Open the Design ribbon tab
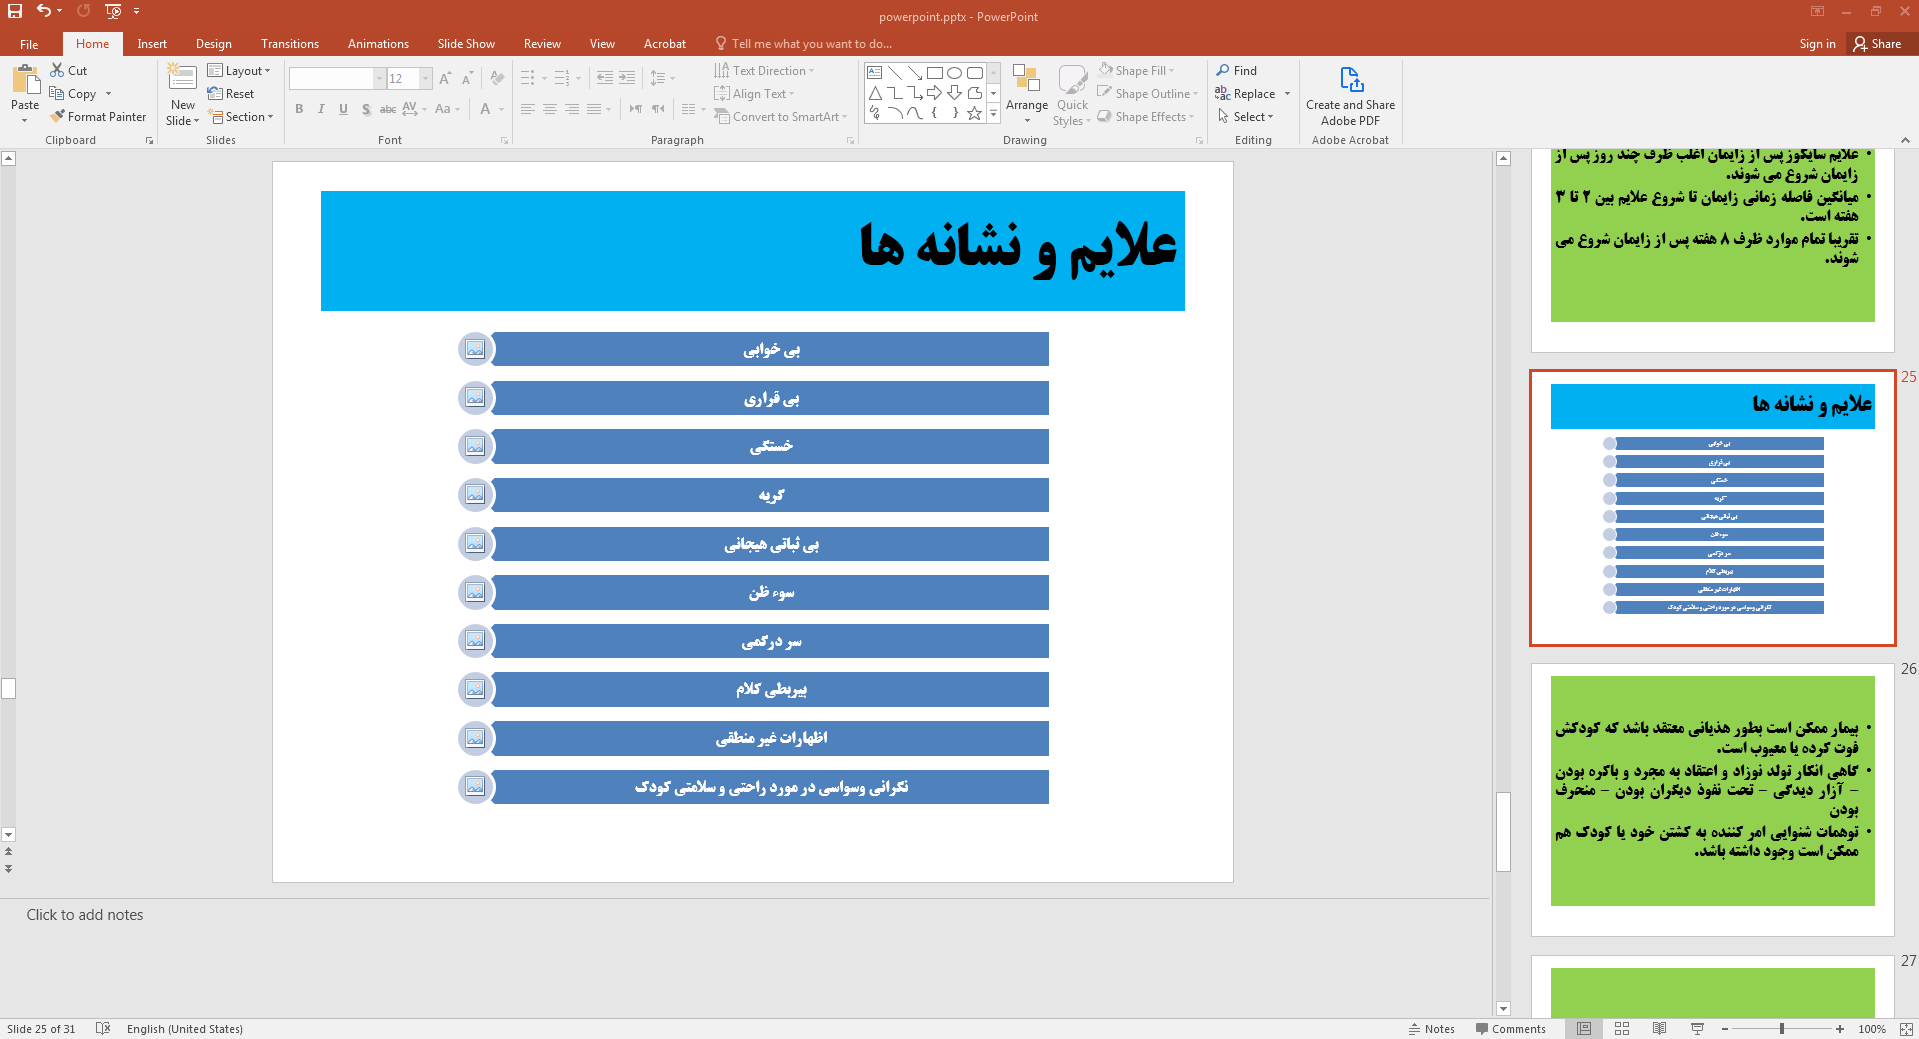 coord(214,44)
